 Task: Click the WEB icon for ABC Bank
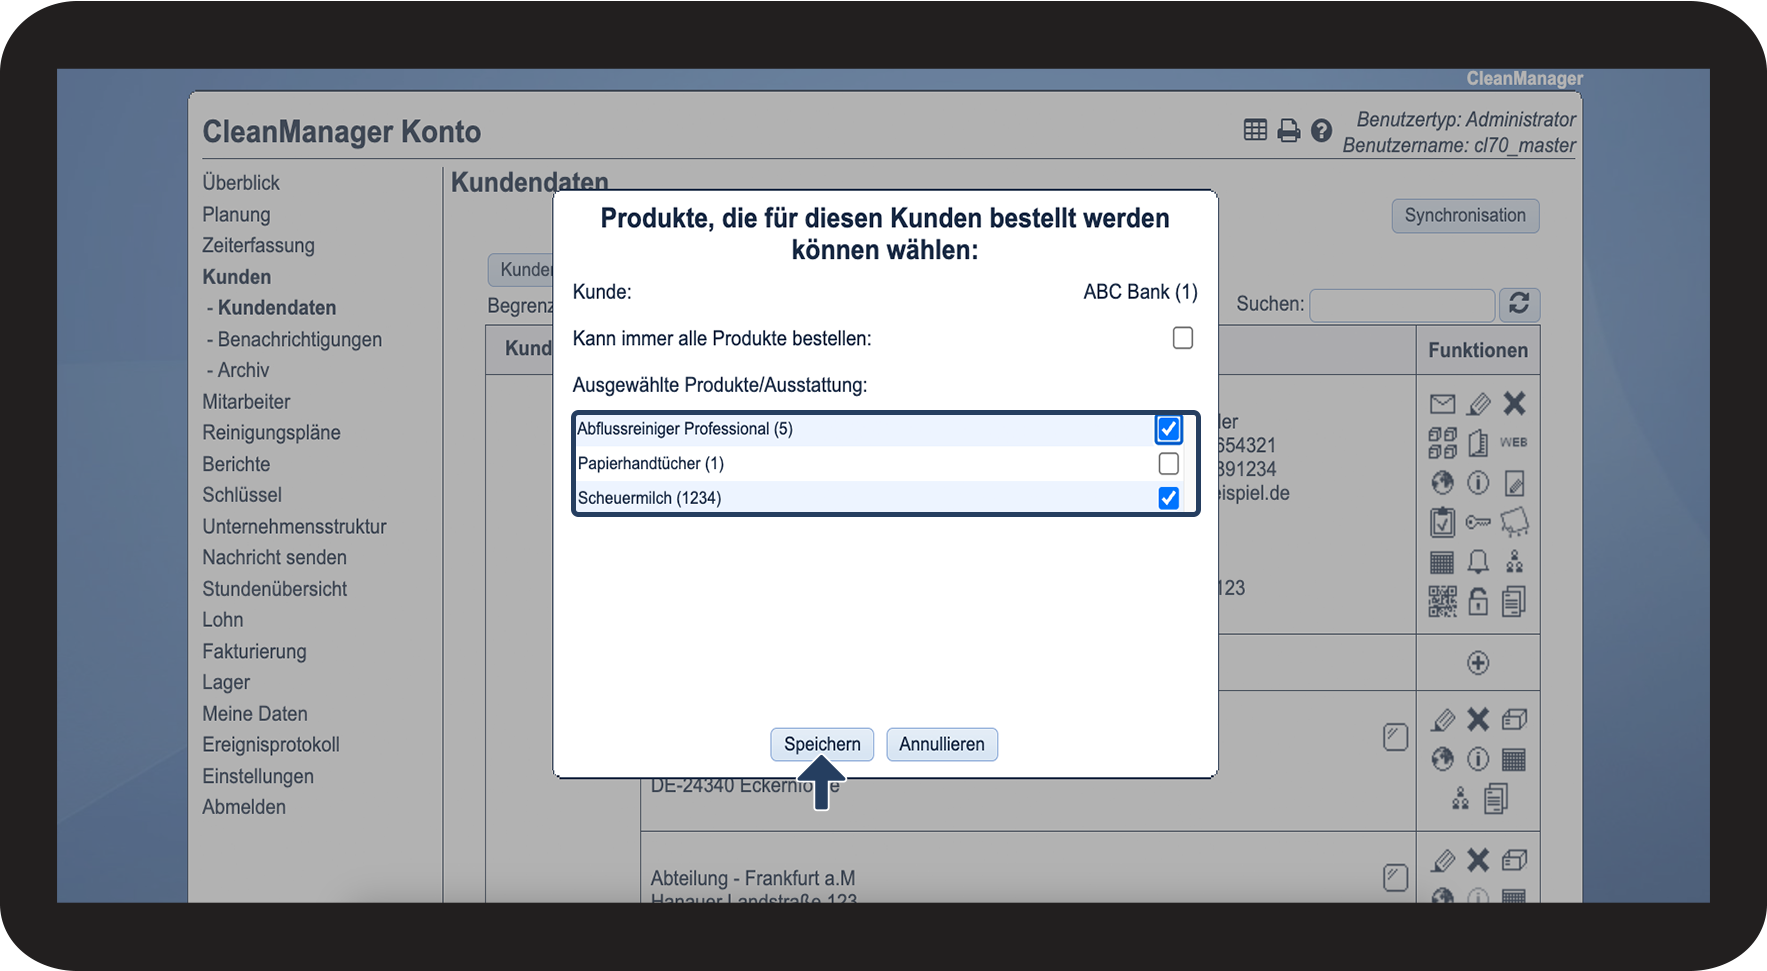[1513, 442]
